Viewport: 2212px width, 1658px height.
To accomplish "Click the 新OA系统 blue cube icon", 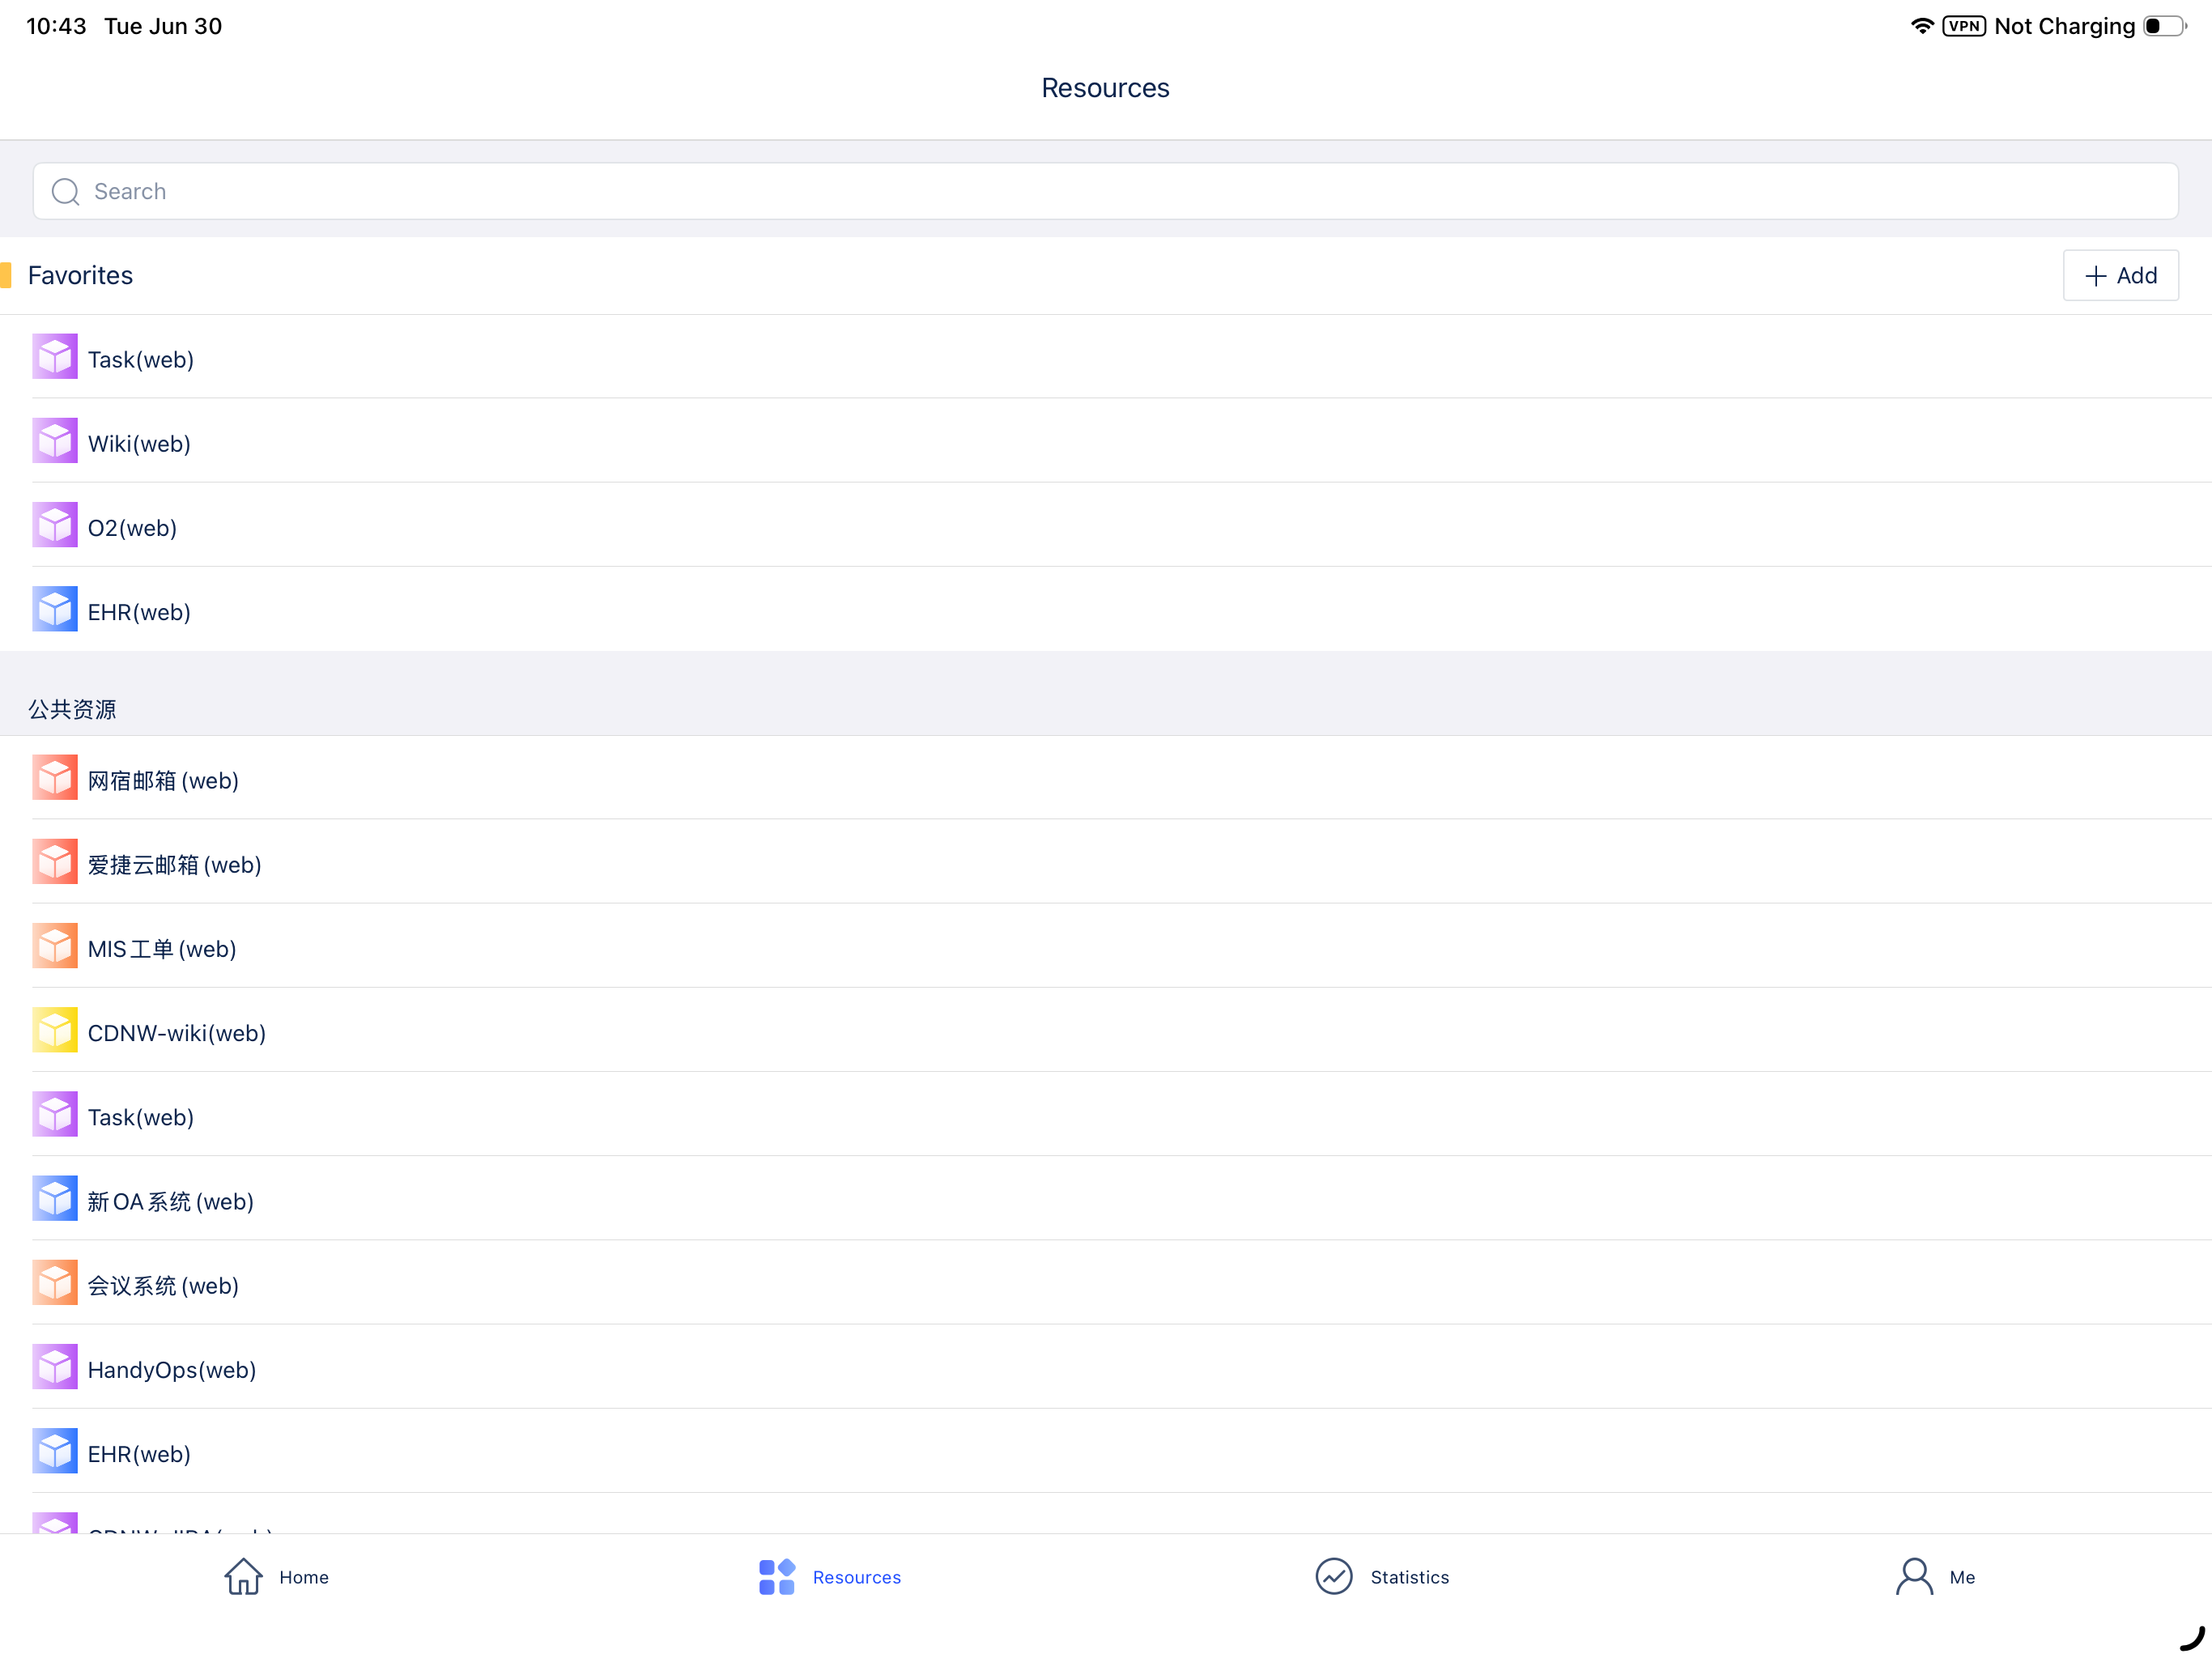I will pos(55,1198).
